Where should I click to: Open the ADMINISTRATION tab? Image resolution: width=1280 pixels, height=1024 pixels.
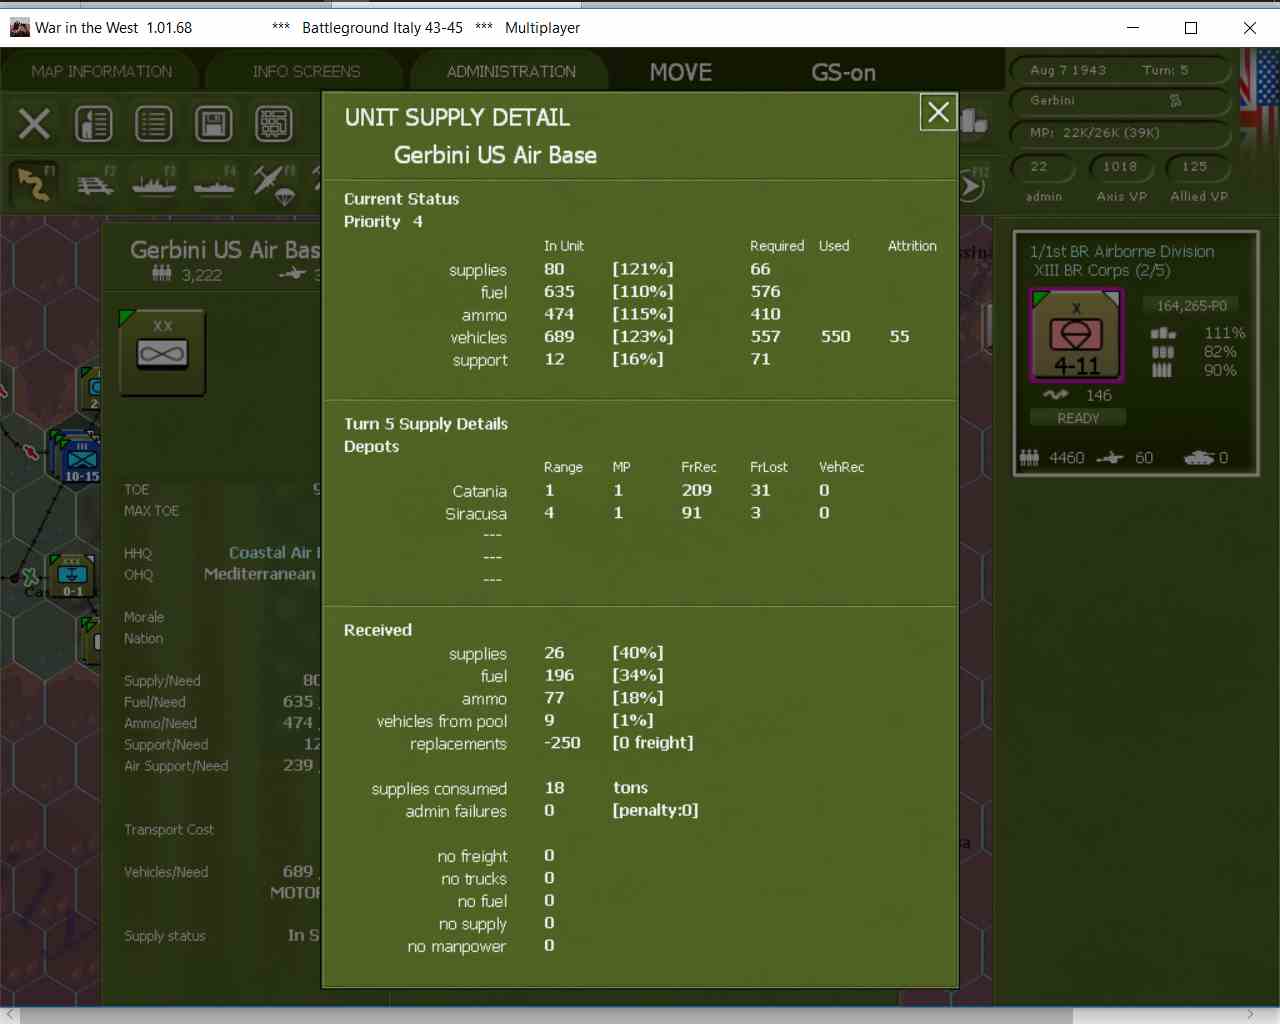pos(511,72)
